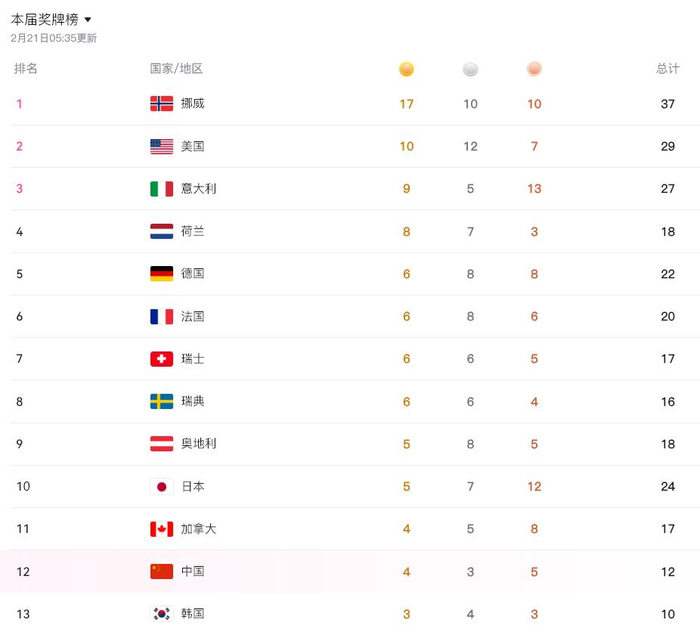
Task: Click the Italy flag icon
Action: click(161, 189)
